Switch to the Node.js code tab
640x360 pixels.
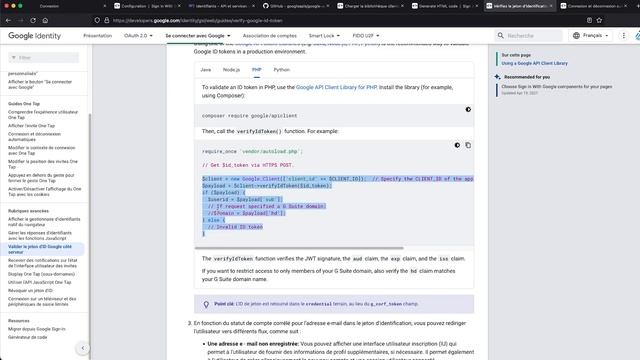coord(231,70)
